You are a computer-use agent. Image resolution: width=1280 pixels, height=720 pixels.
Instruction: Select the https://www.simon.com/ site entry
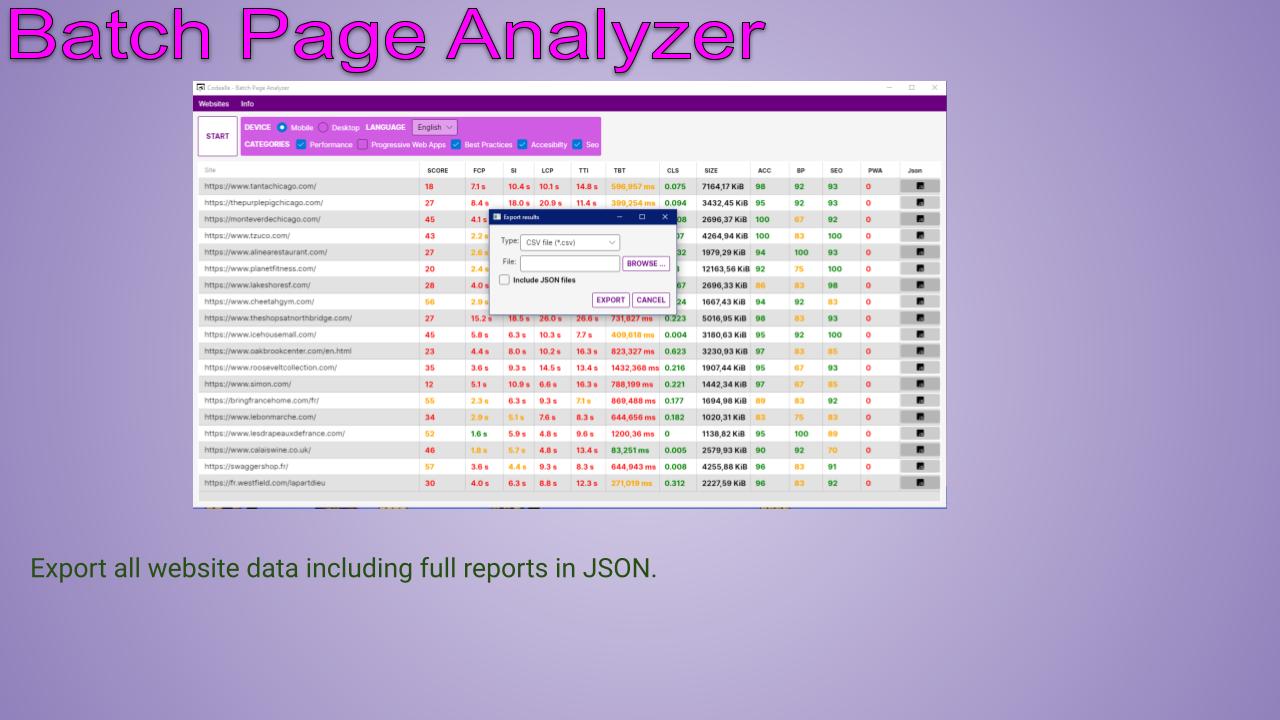(x=248, y=384)
